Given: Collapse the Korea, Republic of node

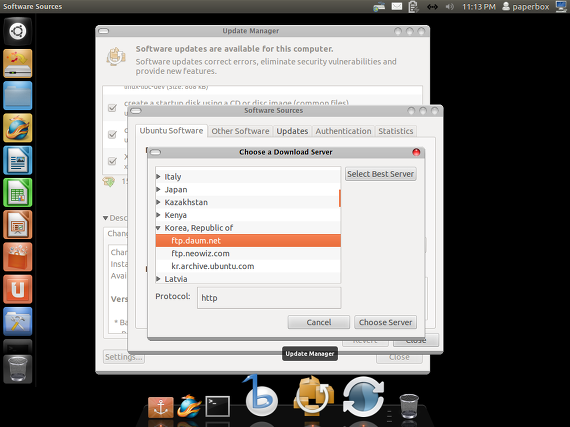Looking at the screenshot, I should [x=158, y=228].
